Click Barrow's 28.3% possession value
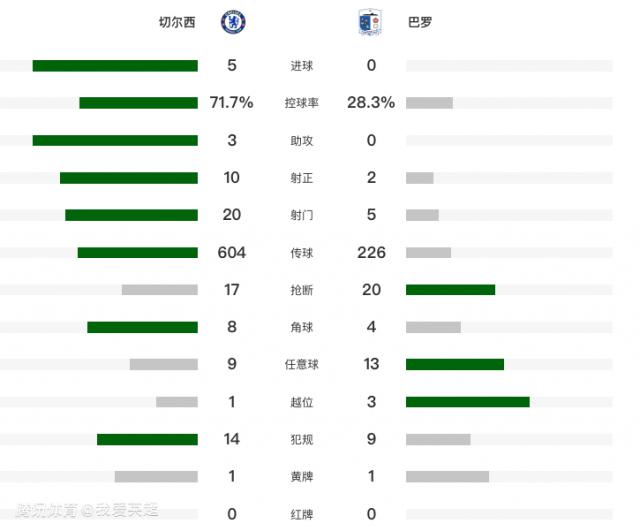This screenshot has height=531, width=640. pos(371,103)
